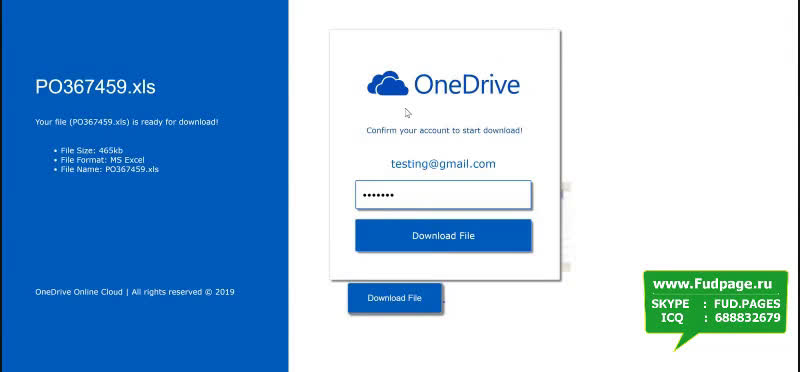Click the 'OneDrive Online Cloud' copyright footer text
This screenshot has height=372, width=800.
[135, 292]
